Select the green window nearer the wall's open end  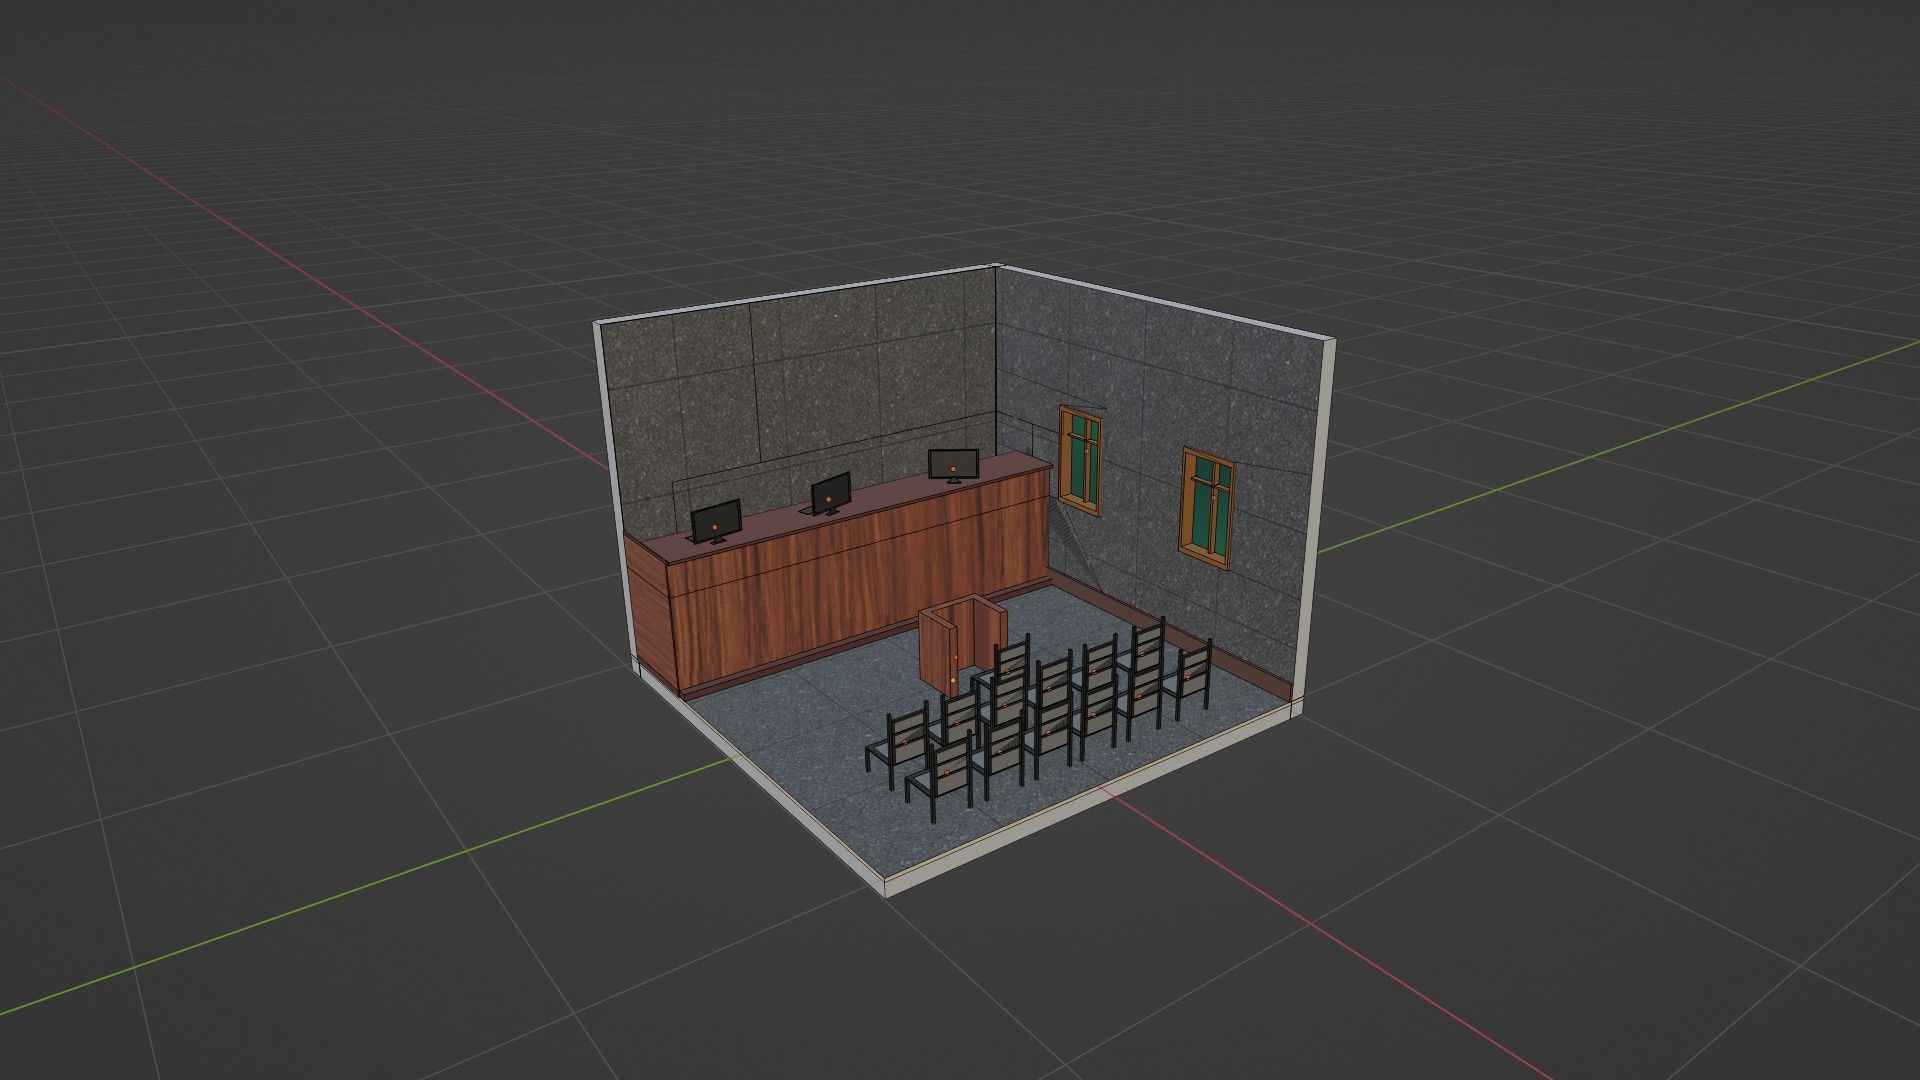pyautogui.click(x=1207, y=506)
